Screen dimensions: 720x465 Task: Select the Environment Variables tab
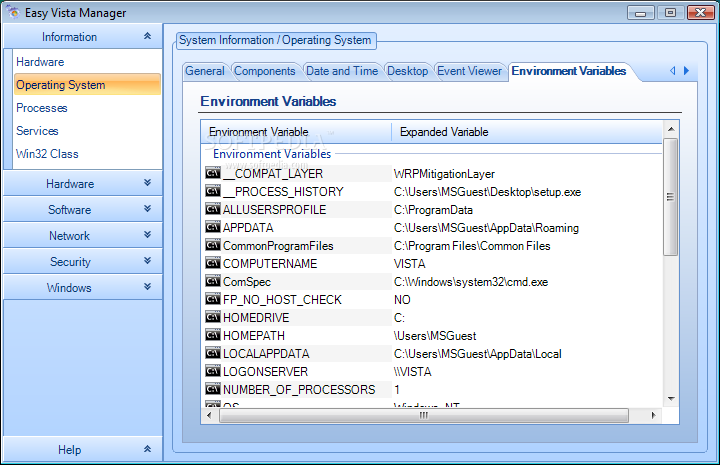[x=568, y=71]
